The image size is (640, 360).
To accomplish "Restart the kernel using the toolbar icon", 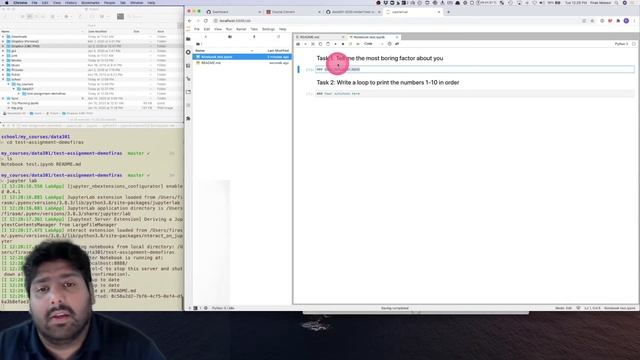I will [x=350, y=44].
